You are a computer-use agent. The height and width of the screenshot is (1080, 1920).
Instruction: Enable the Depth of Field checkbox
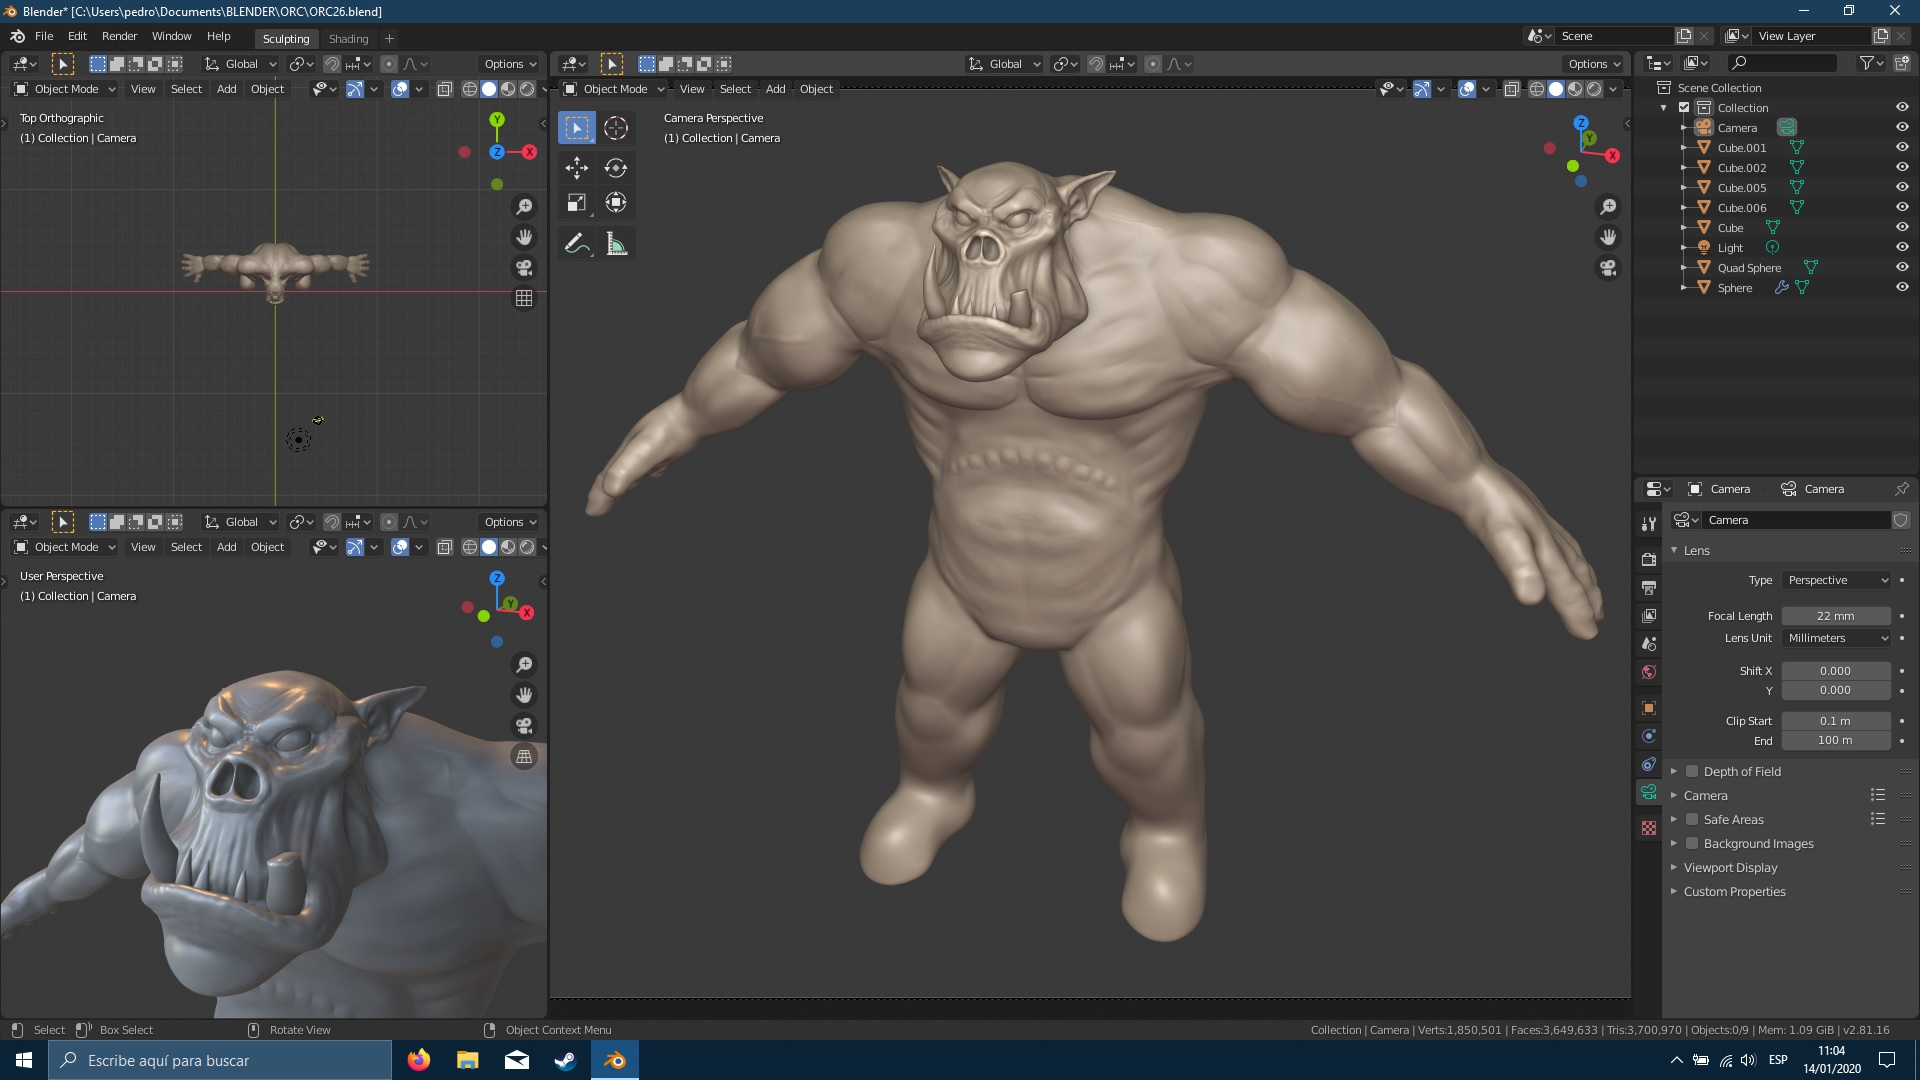[1692, 771]
